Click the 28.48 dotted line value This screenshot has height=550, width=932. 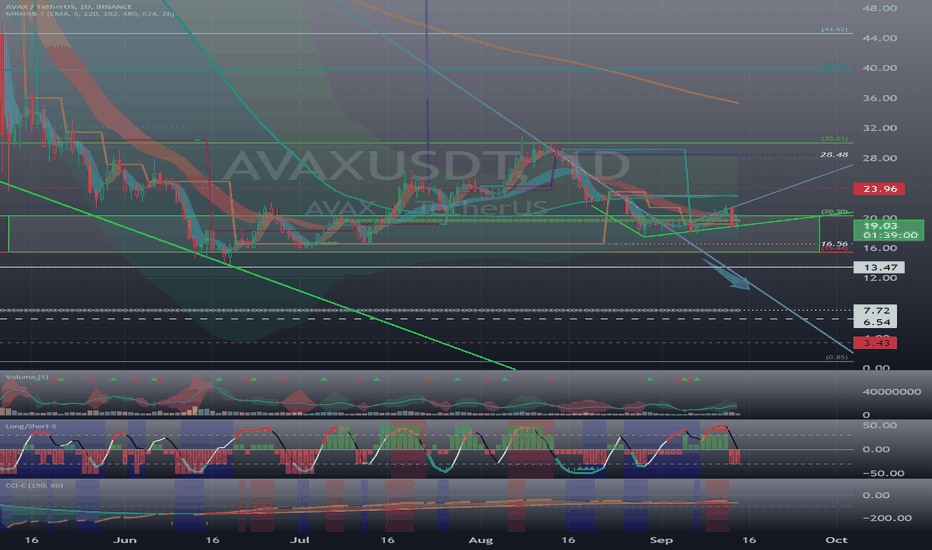pos(834,155)
